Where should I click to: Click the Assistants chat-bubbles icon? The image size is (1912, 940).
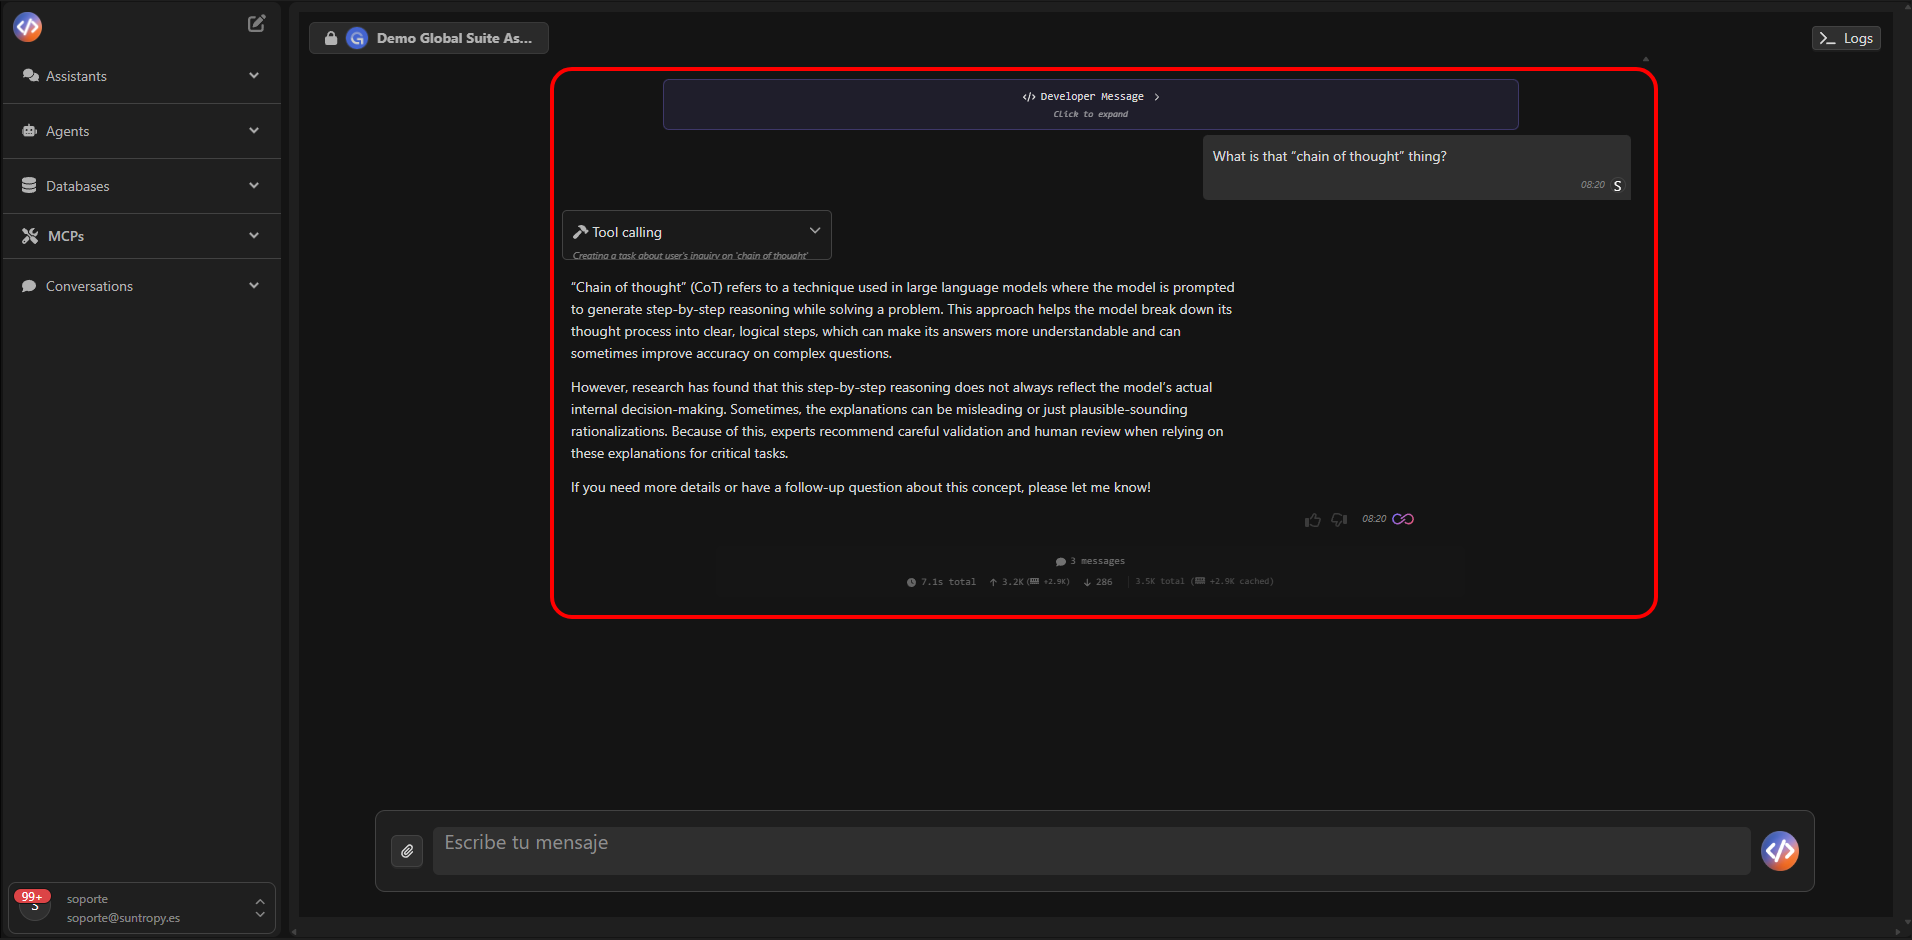30,76
